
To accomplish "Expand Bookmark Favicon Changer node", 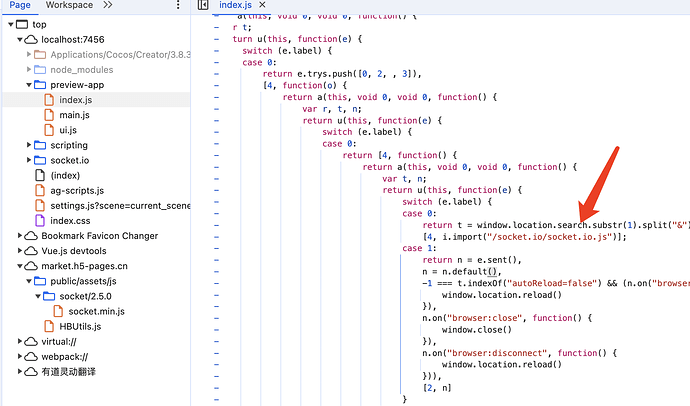I will 20,236.
